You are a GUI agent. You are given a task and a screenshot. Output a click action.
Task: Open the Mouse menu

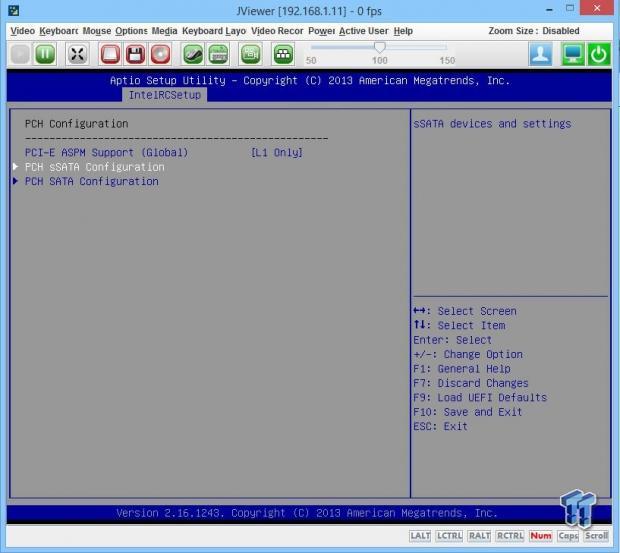tap(96, 31)
